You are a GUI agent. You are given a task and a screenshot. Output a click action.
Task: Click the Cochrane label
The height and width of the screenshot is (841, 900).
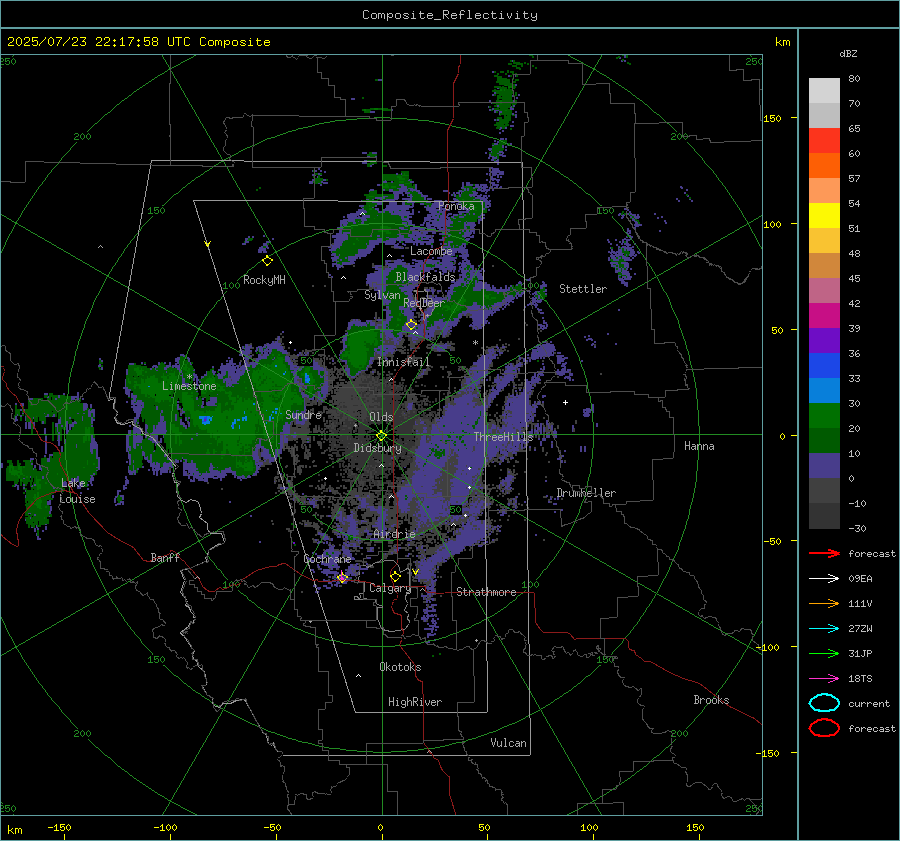(327, 559)
